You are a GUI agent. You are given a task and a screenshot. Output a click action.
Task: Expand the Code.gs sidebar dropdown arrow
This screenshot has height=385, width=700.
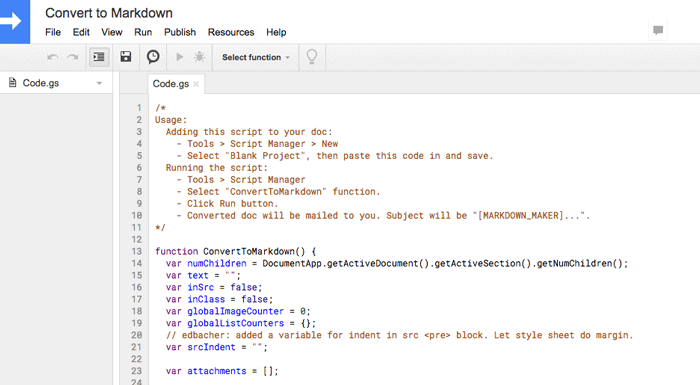coord(99,84)
